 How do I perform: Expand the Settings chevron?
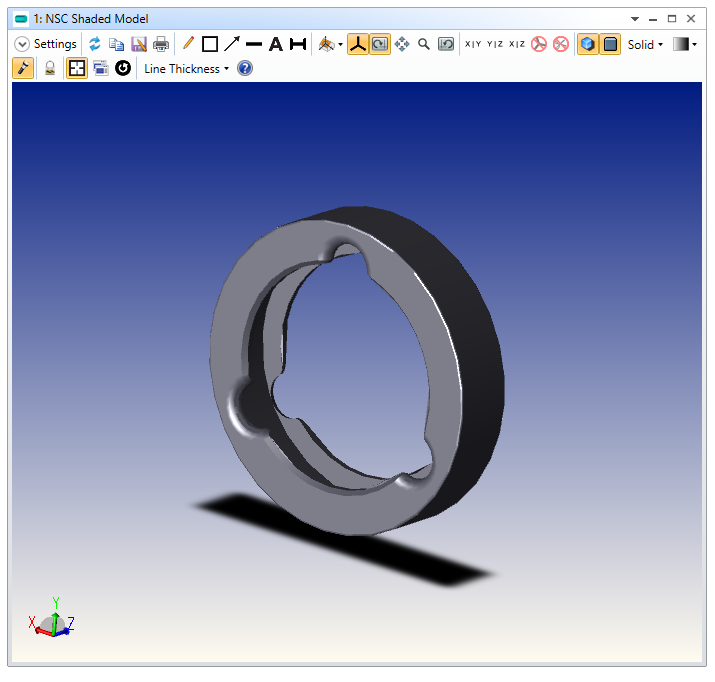pyautogui.click(x=22, y=44)
